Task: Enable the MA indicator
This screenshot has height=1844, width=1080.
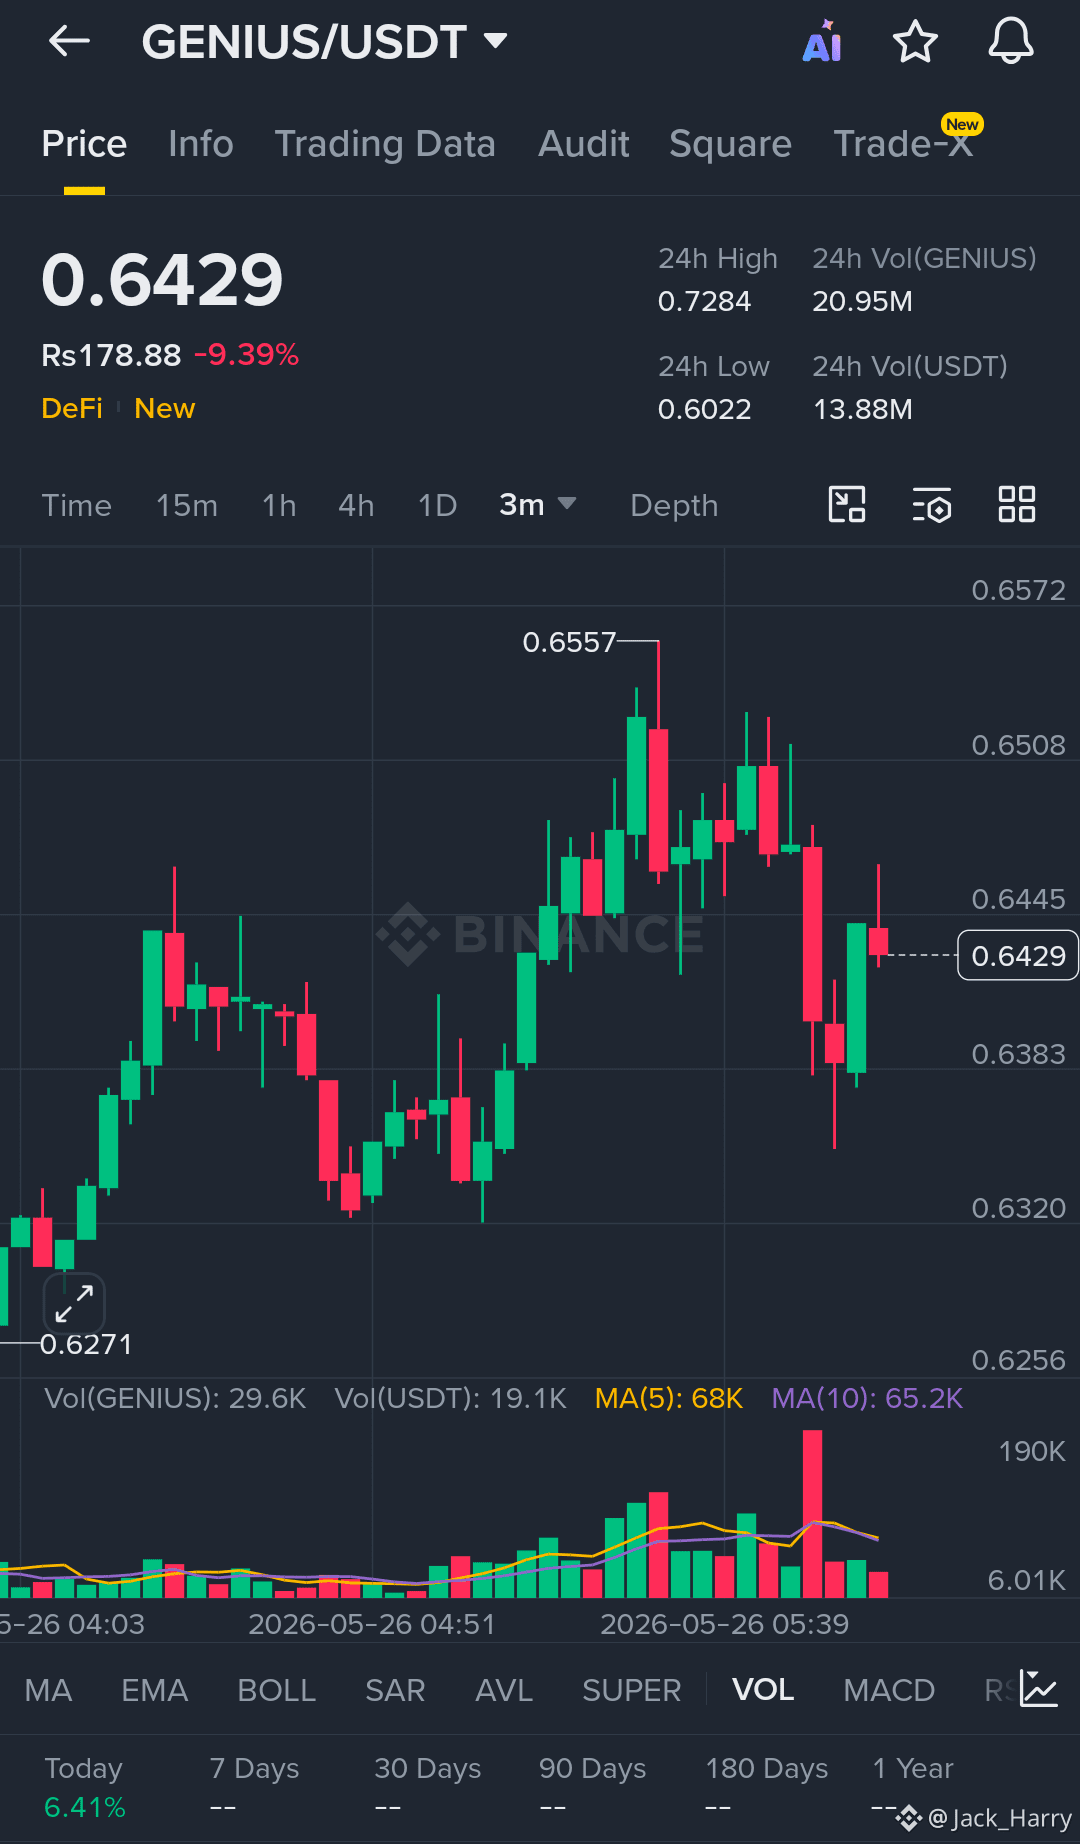Action: 48,1690
